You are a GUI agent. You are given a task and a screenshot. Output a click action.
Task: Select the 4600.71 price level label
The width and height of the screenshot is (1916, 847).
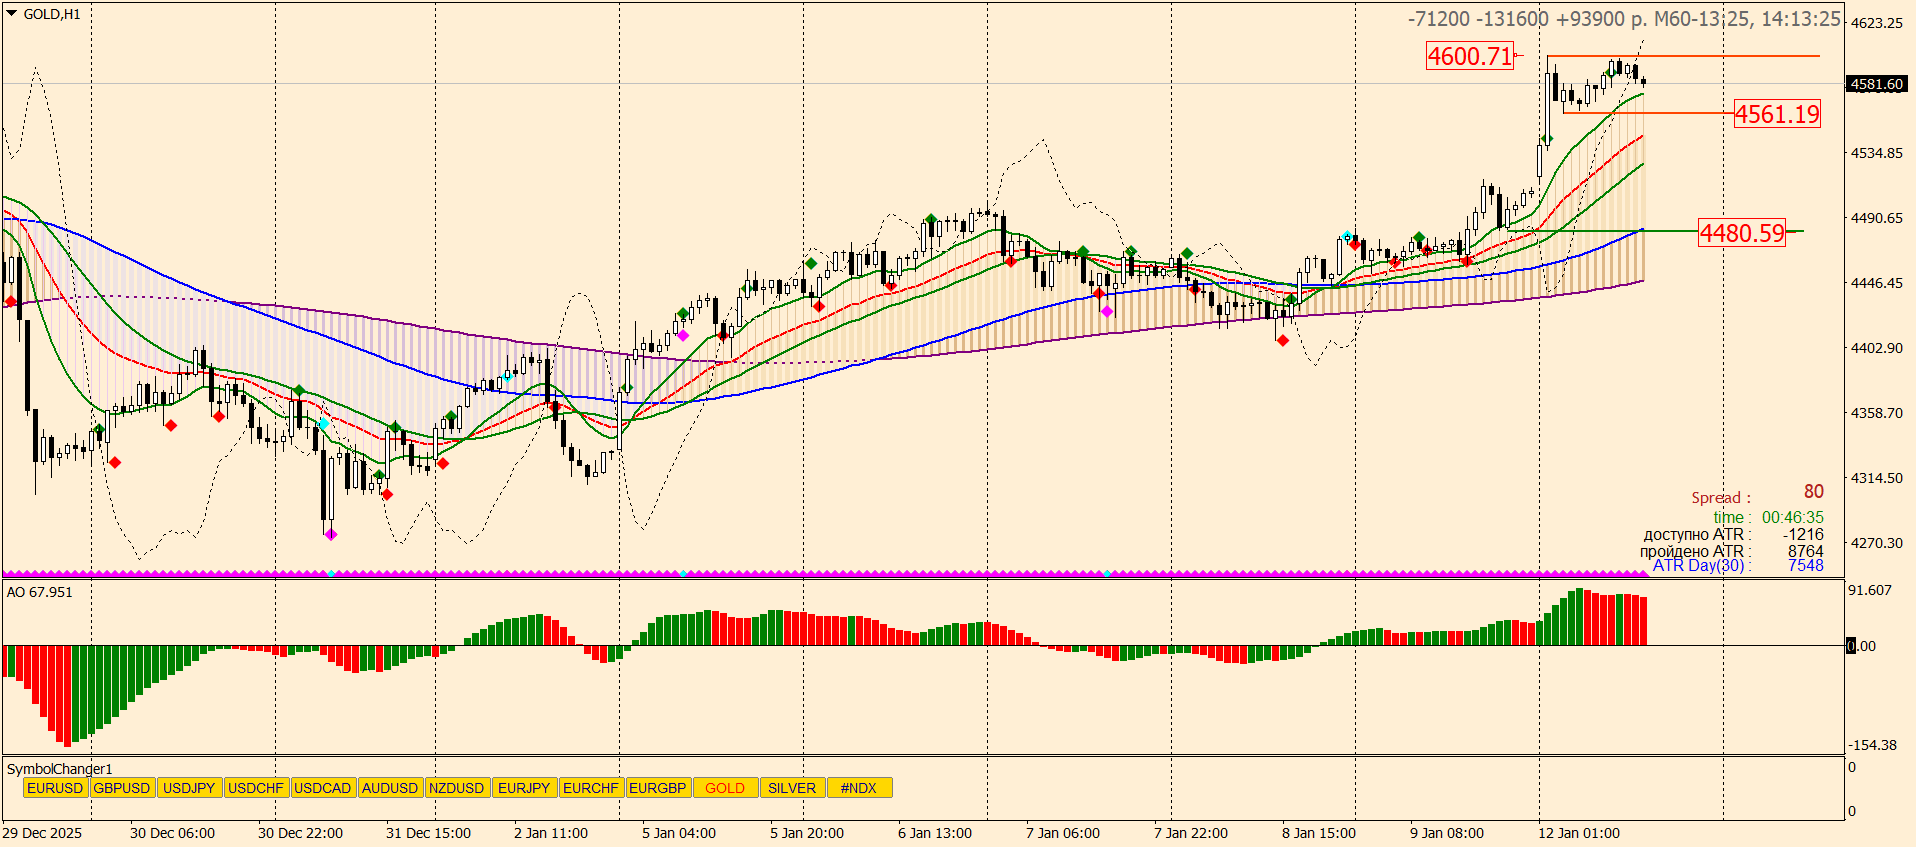[1470, 56]
